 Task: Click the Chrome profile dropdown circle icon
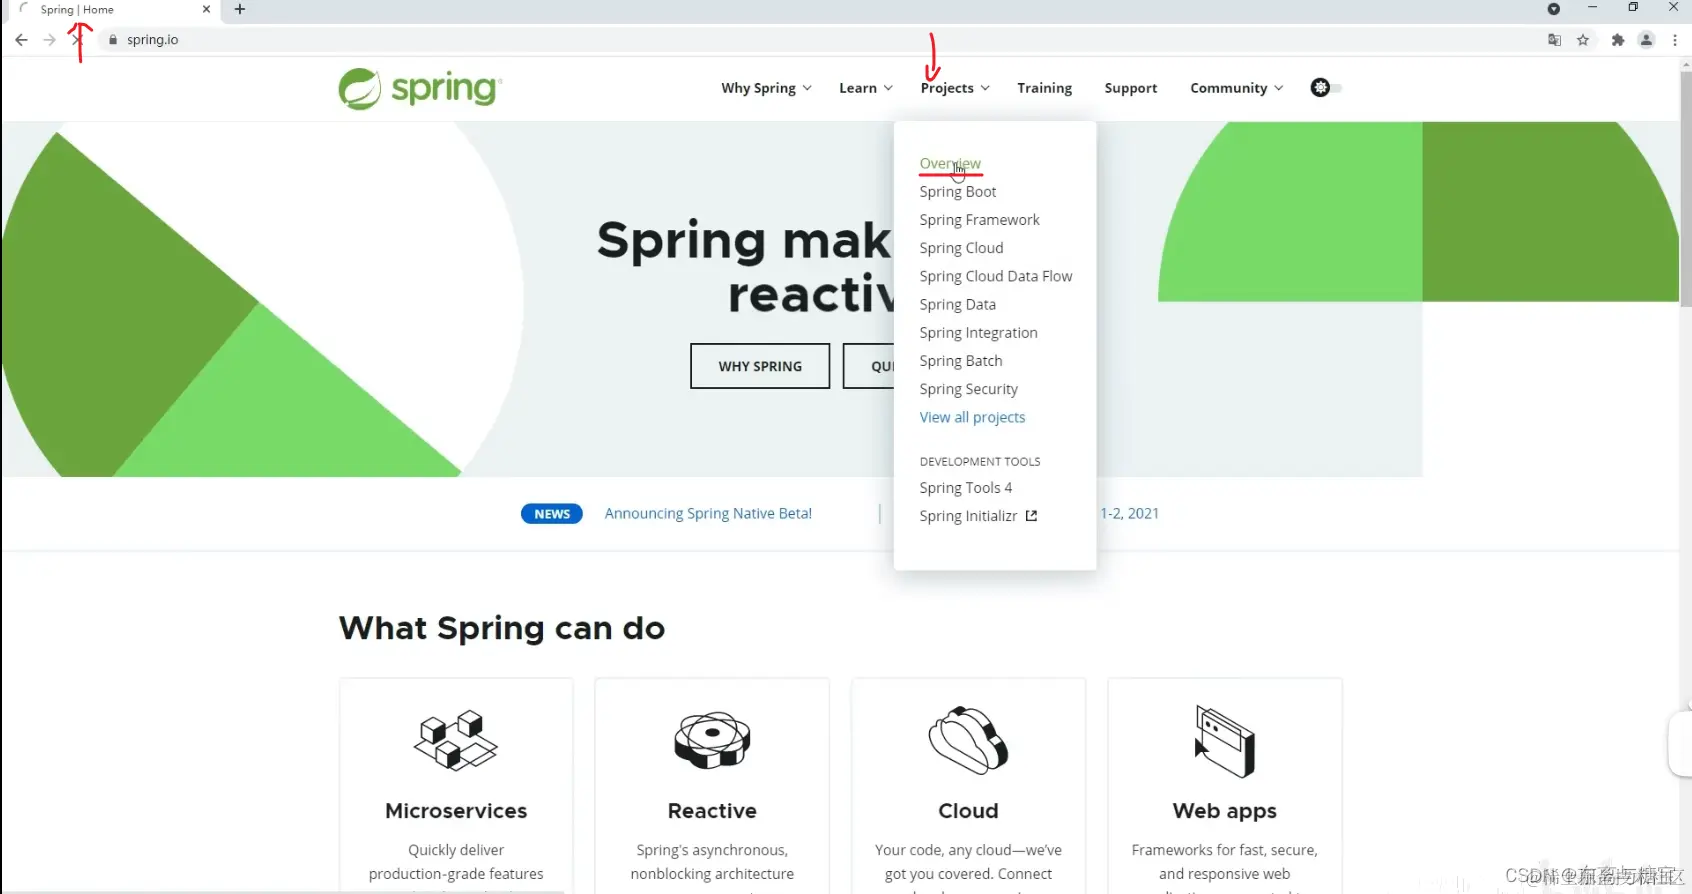(x=1553, y=9)
